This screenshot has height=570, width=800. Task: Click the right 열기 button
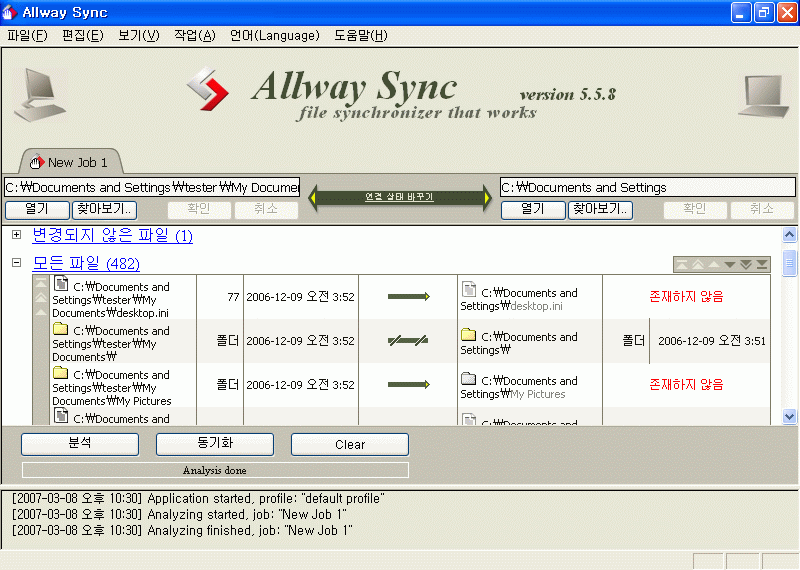coord(533,210)
